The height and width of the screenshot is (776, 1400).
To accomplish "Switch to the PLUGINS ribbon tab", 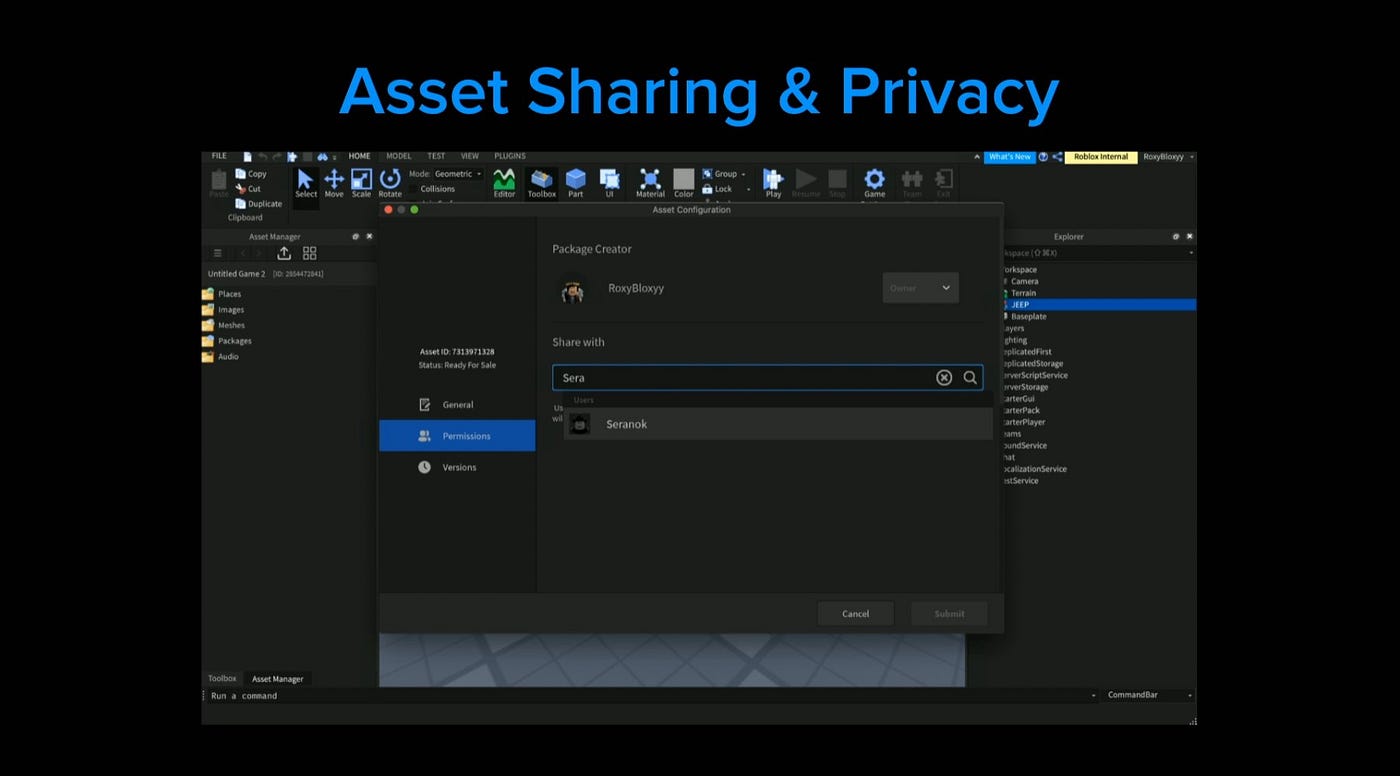I will tap(509, 156).
